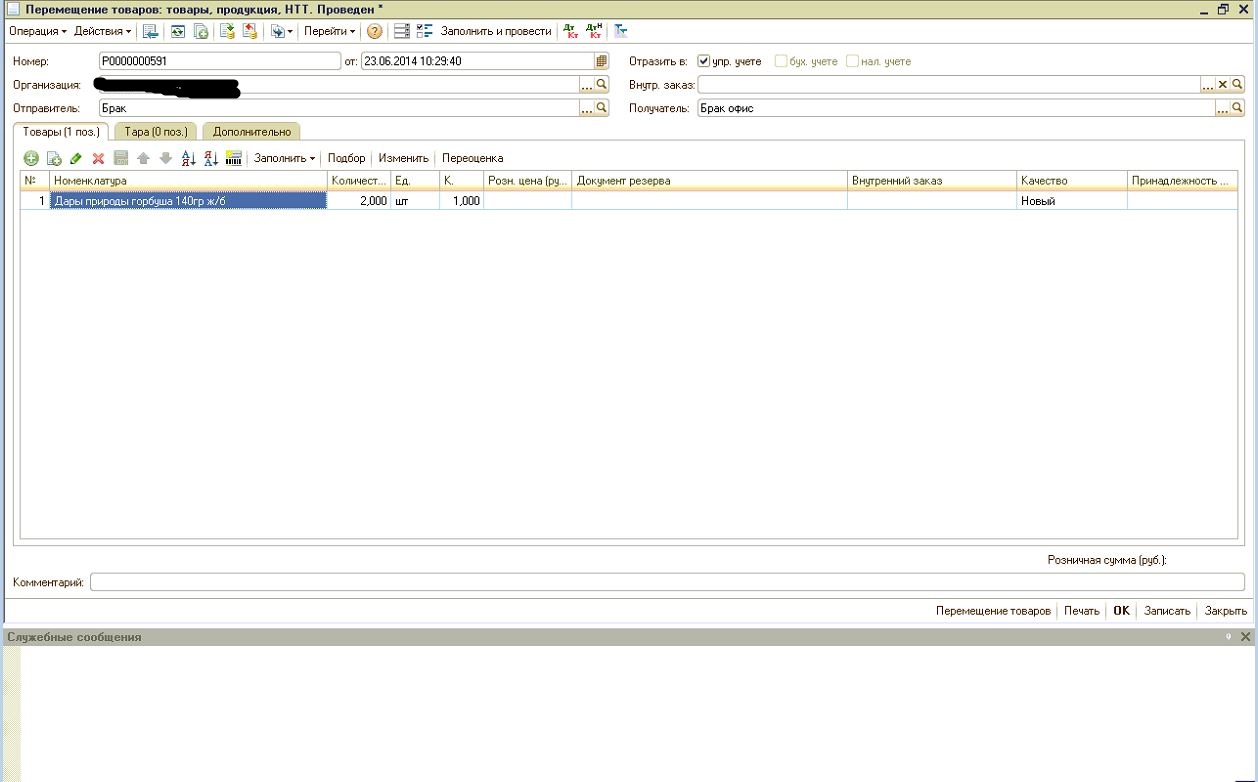
Task: Open the yellow help question mark icon
Action: tap(375, 31)
